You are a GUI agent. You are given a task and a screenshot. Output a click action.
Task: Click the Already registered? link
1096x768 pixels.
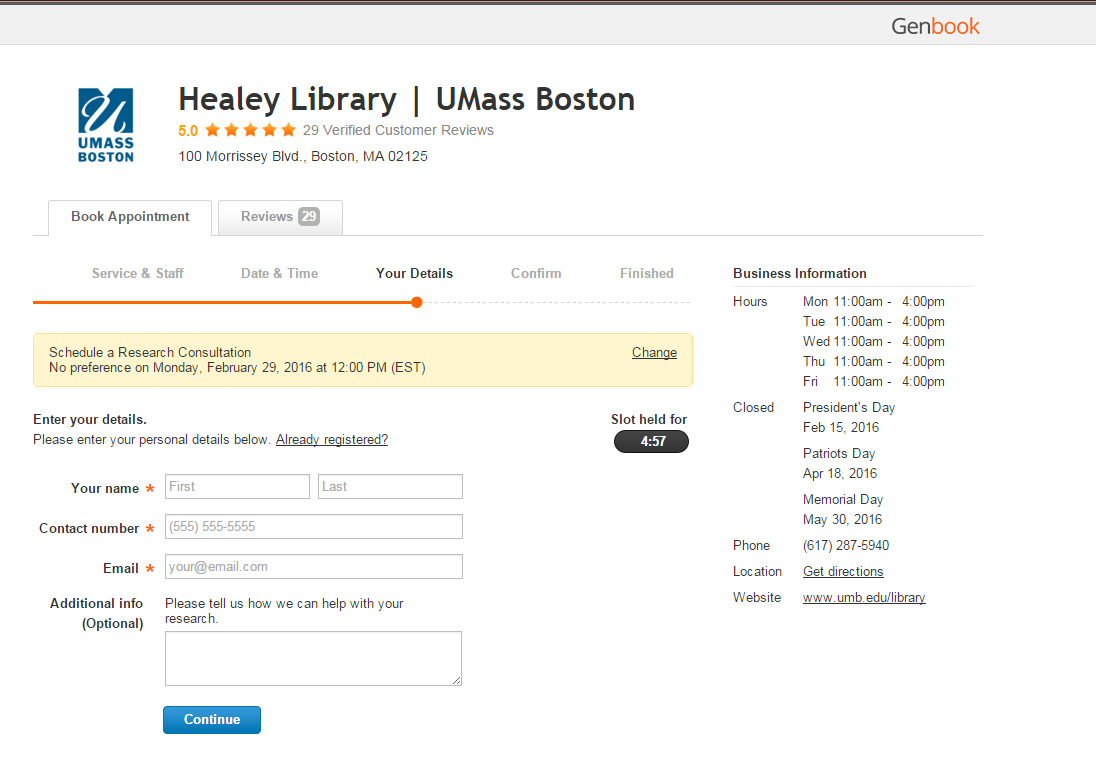pyautogui.click(x=332, y=440)
